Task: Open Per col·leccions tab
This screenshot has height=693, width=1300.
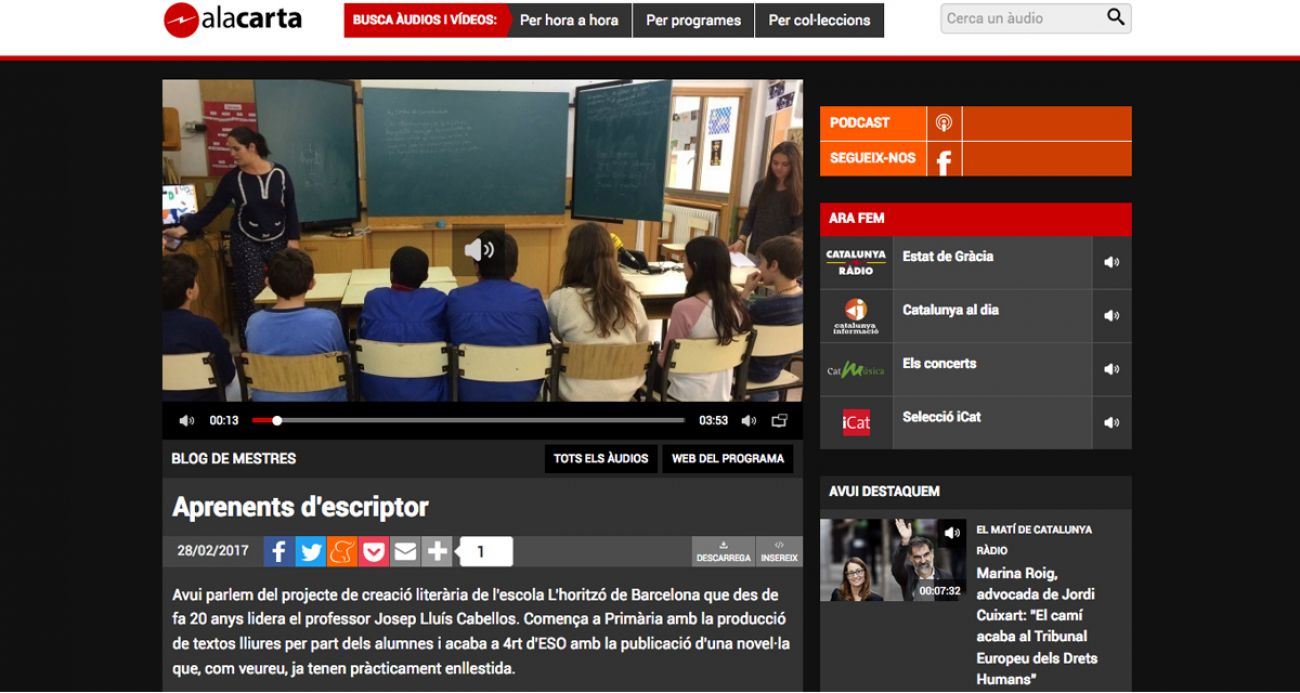Action: point(819,20)
